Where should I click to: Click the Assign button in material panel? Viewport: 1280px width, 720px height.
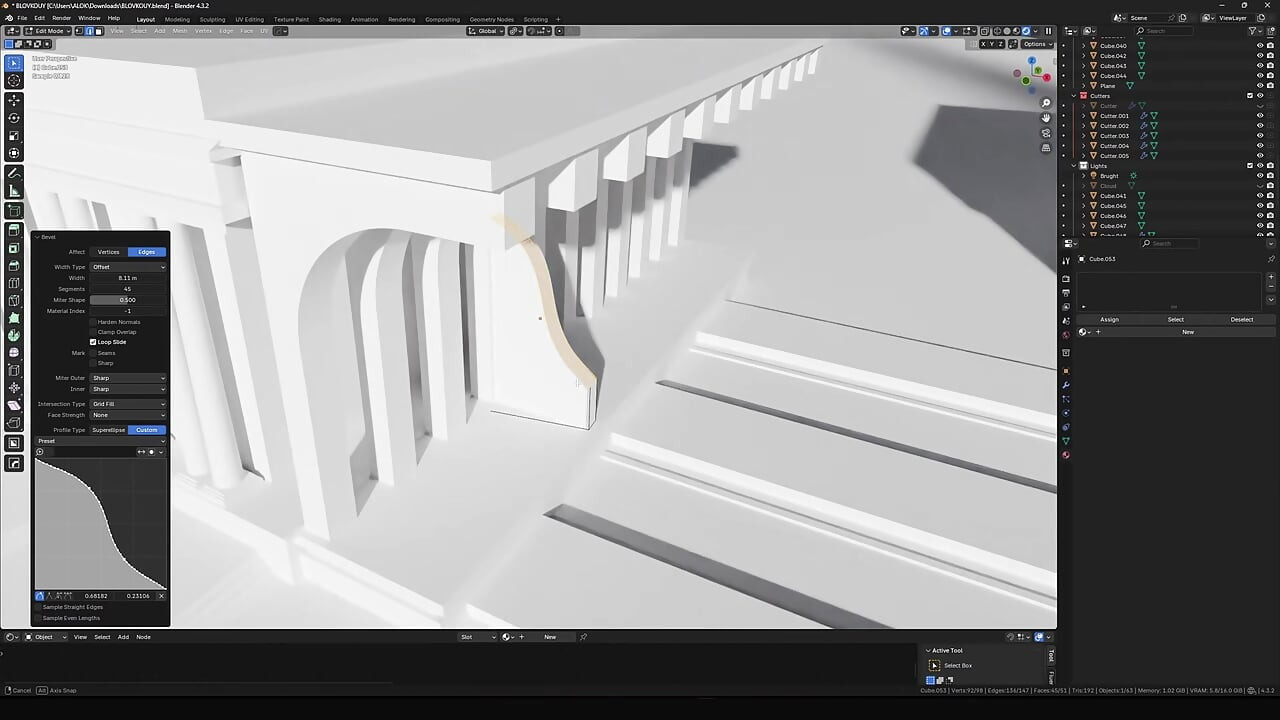coord(1109,319)
